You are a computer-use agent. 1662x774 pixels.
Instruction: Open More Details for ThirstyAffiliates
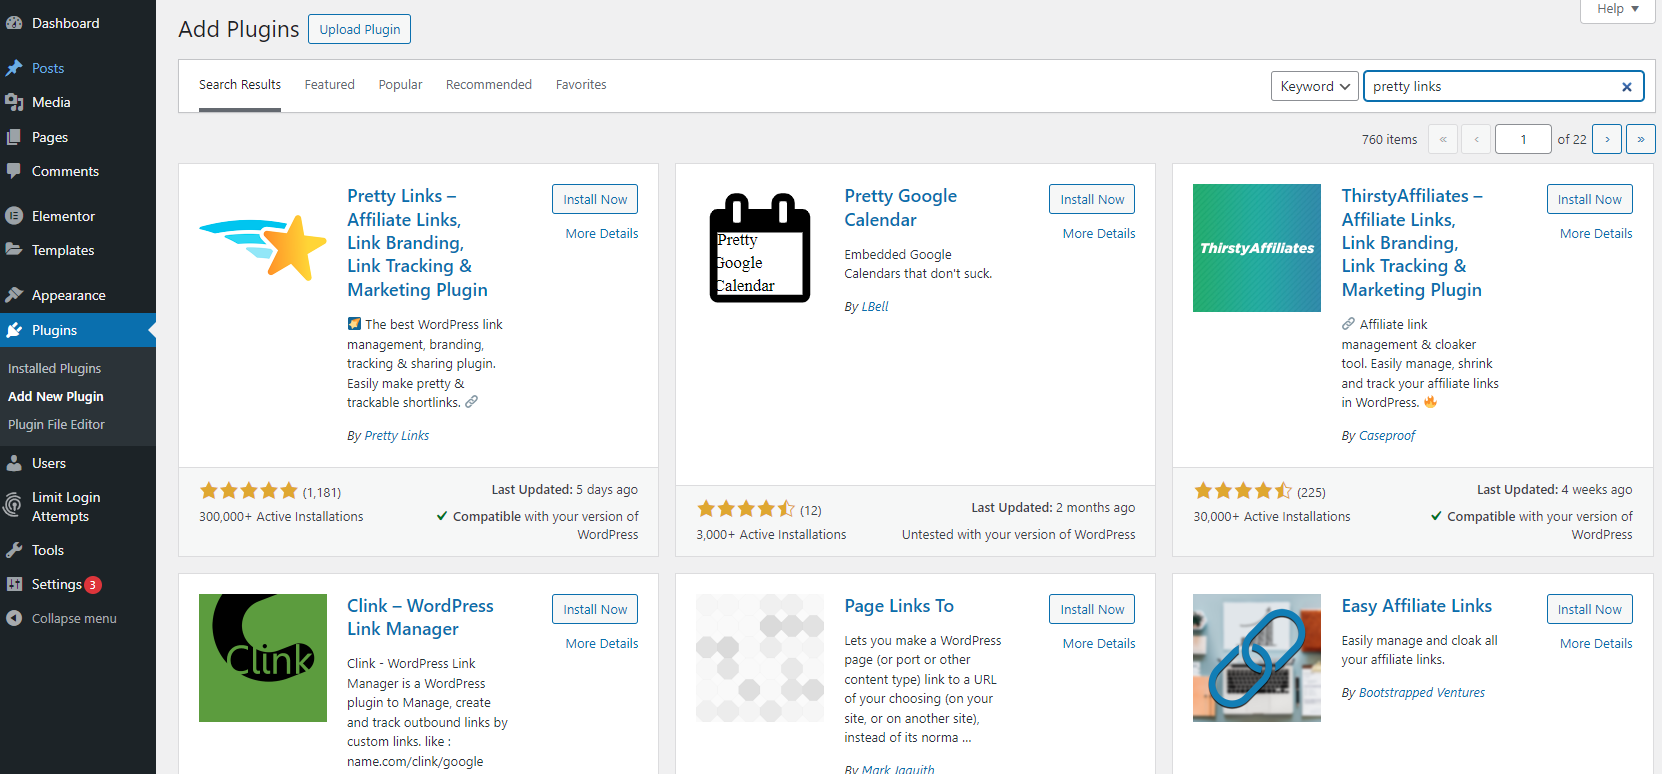(x=1596, y=233)
